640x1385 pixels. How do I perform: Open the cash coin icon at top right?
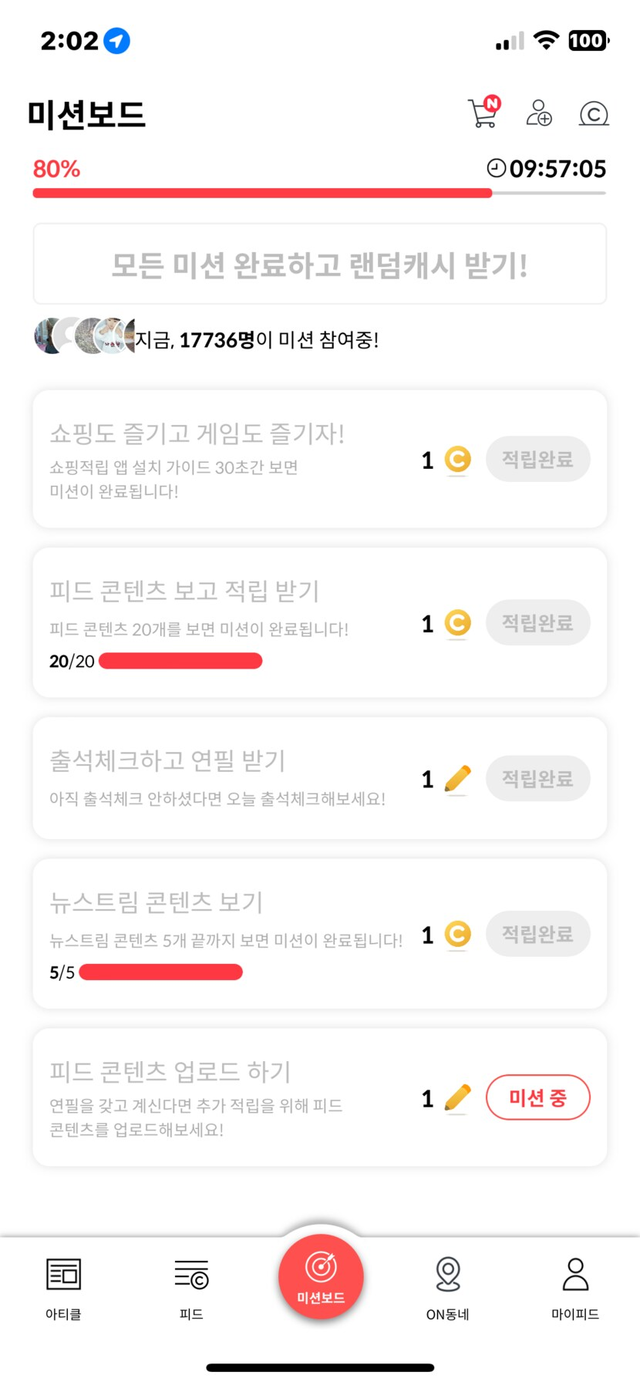[594, 113]
